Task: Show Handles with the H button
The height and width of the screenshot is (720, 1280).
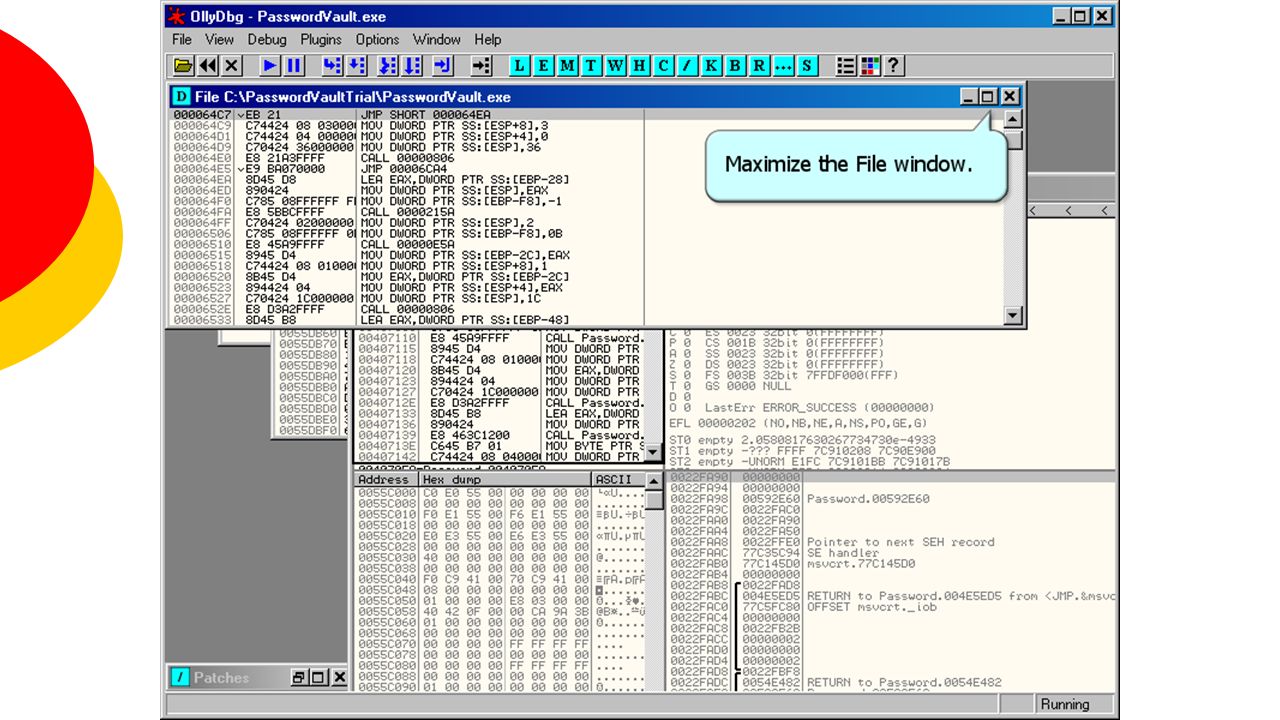Action: (x=639, y=65)
